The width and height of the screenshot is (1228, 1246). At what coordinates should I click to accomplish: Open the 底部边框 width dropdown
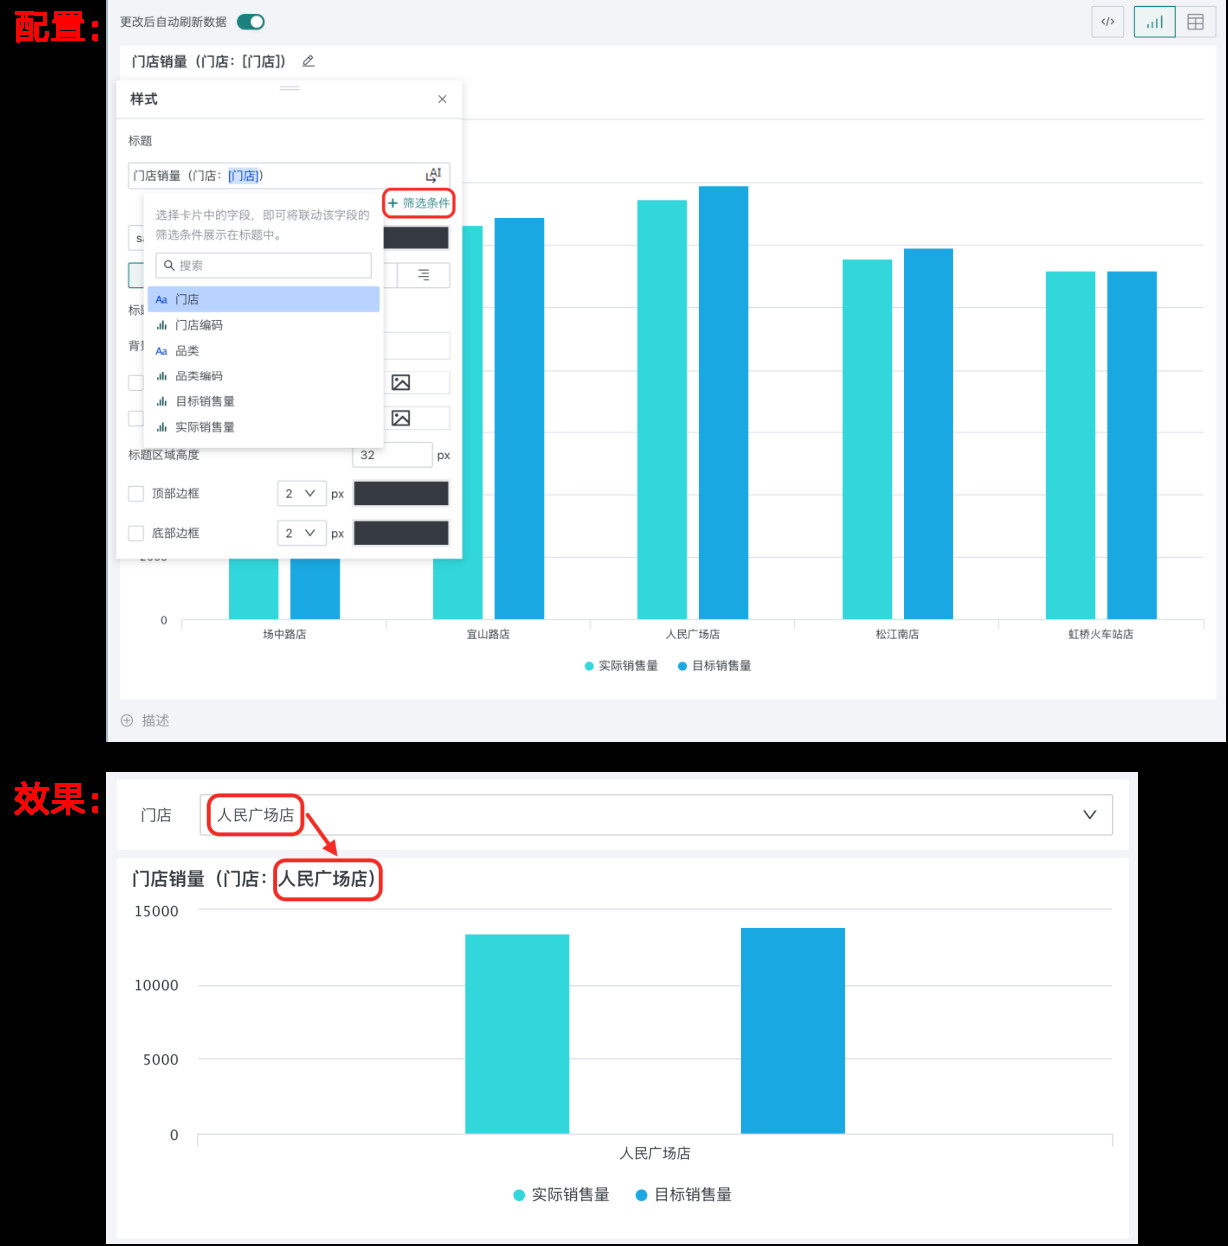(300, 533)
